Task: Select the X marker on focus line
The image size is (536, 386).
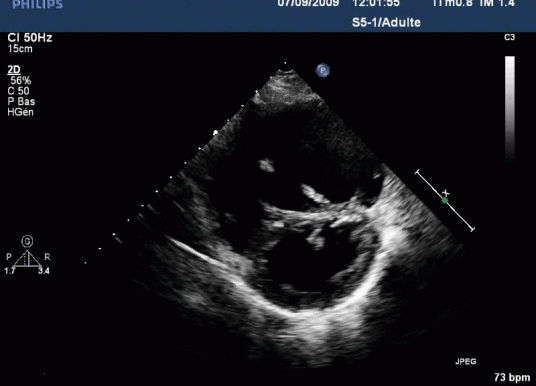Action: (446, 193)
